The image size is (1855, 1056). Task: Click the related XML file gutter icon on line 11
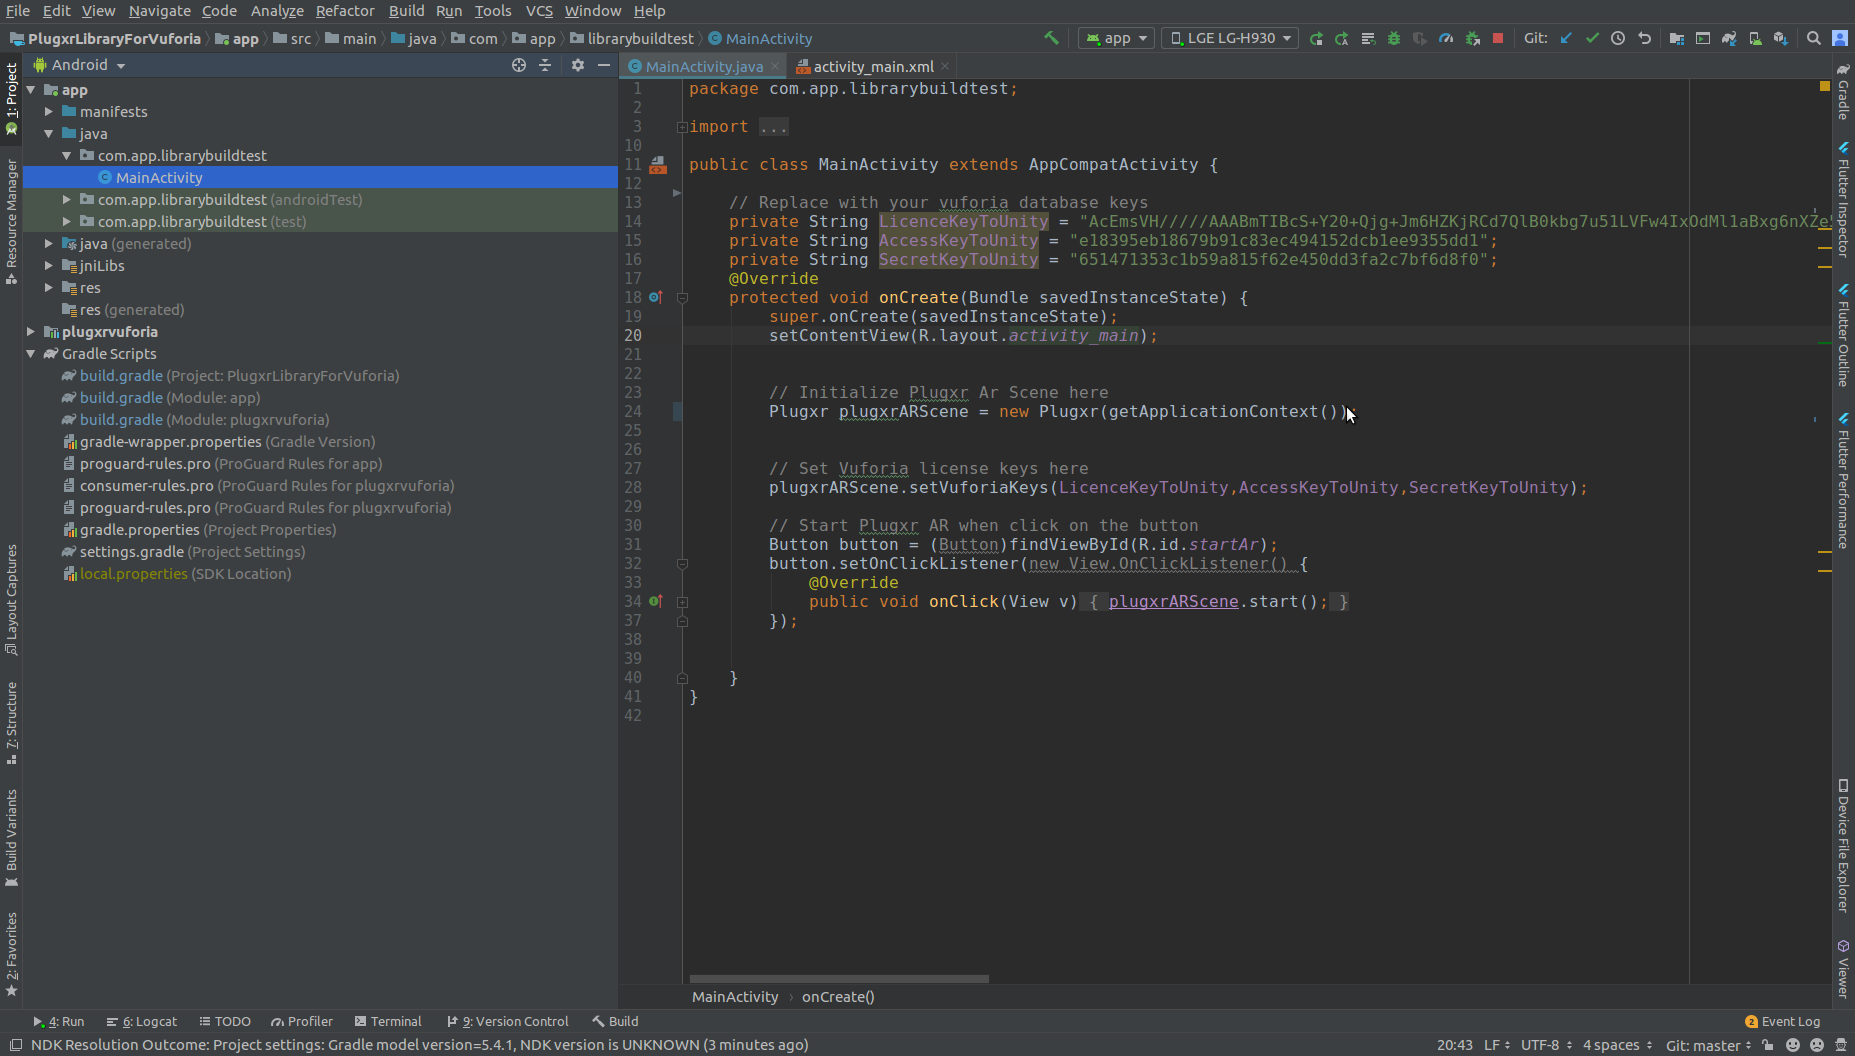[658, 165]
